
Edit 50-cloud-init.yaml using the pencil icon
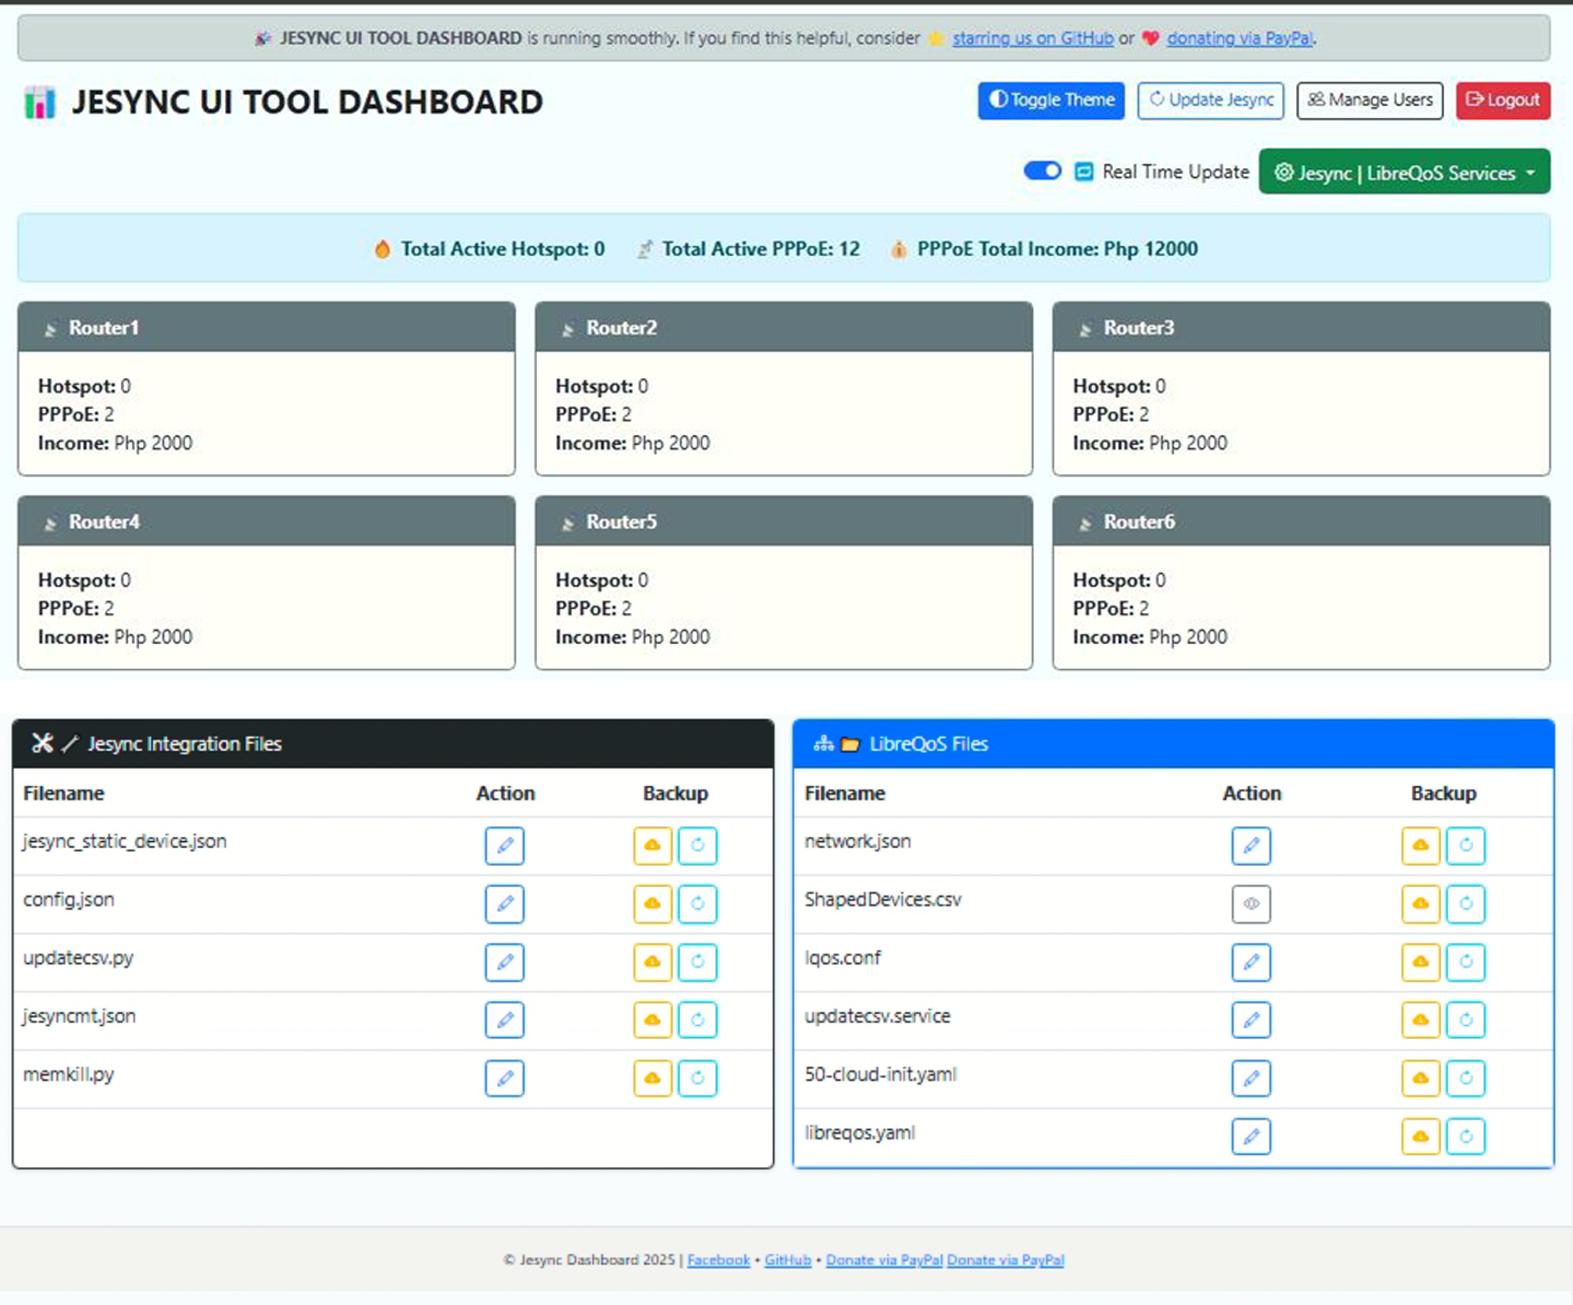coord(1251,1078)
